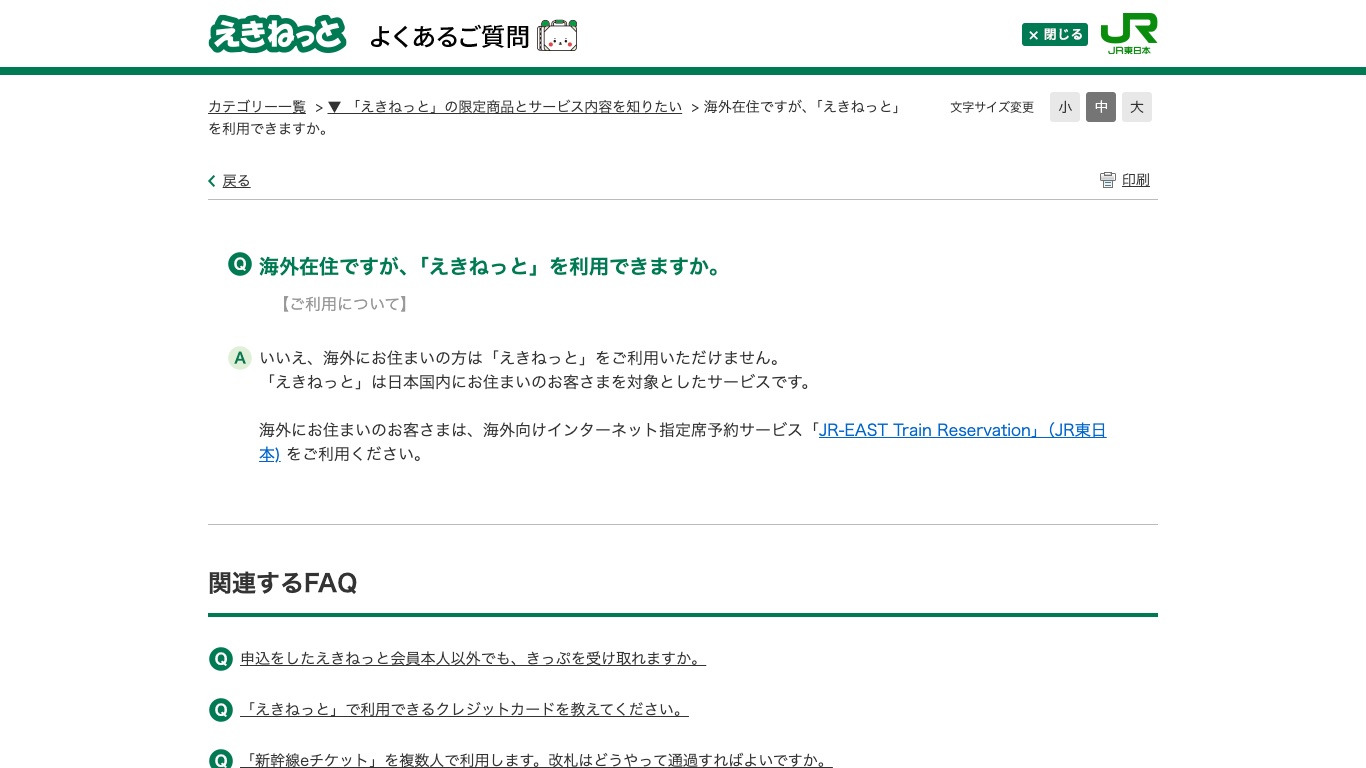Click the printer icon
This screenshot has height=768, width=1366.
(1108, 180)
